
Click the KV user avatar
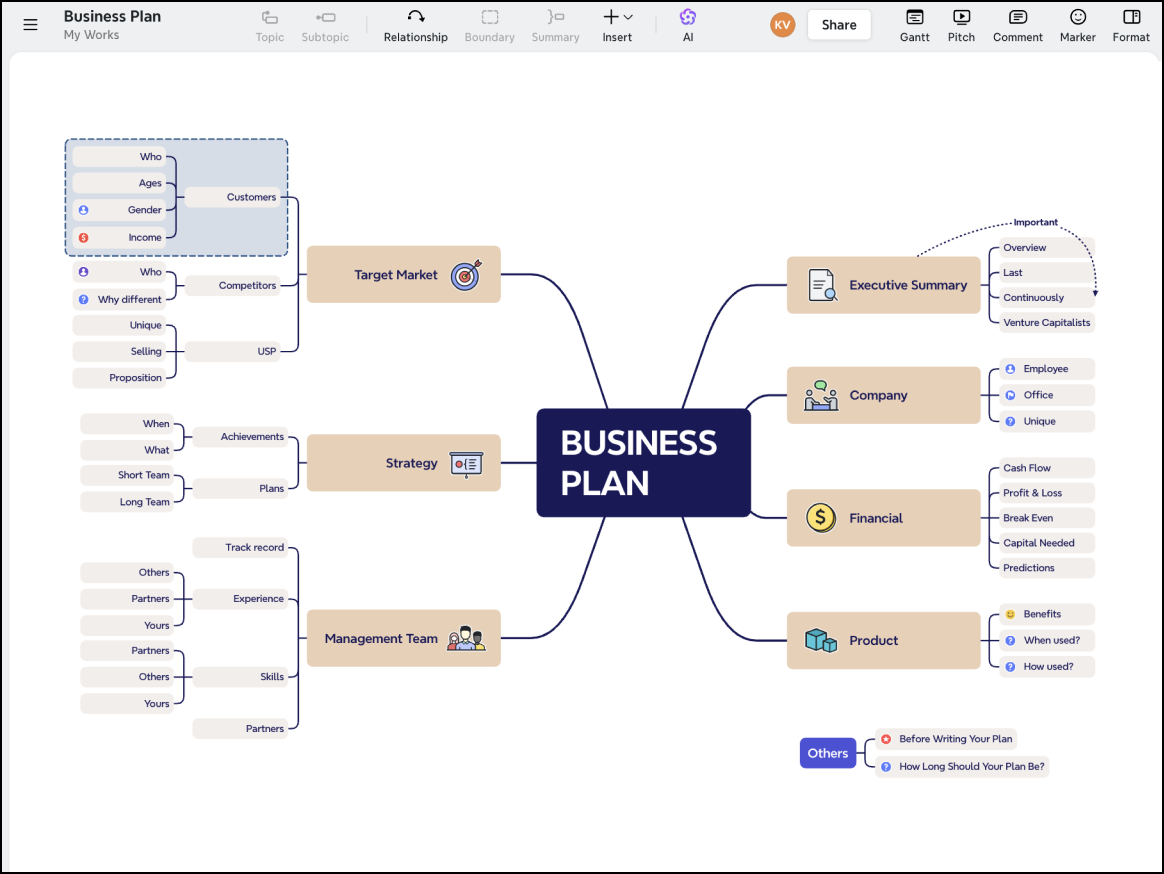[782, 25]
